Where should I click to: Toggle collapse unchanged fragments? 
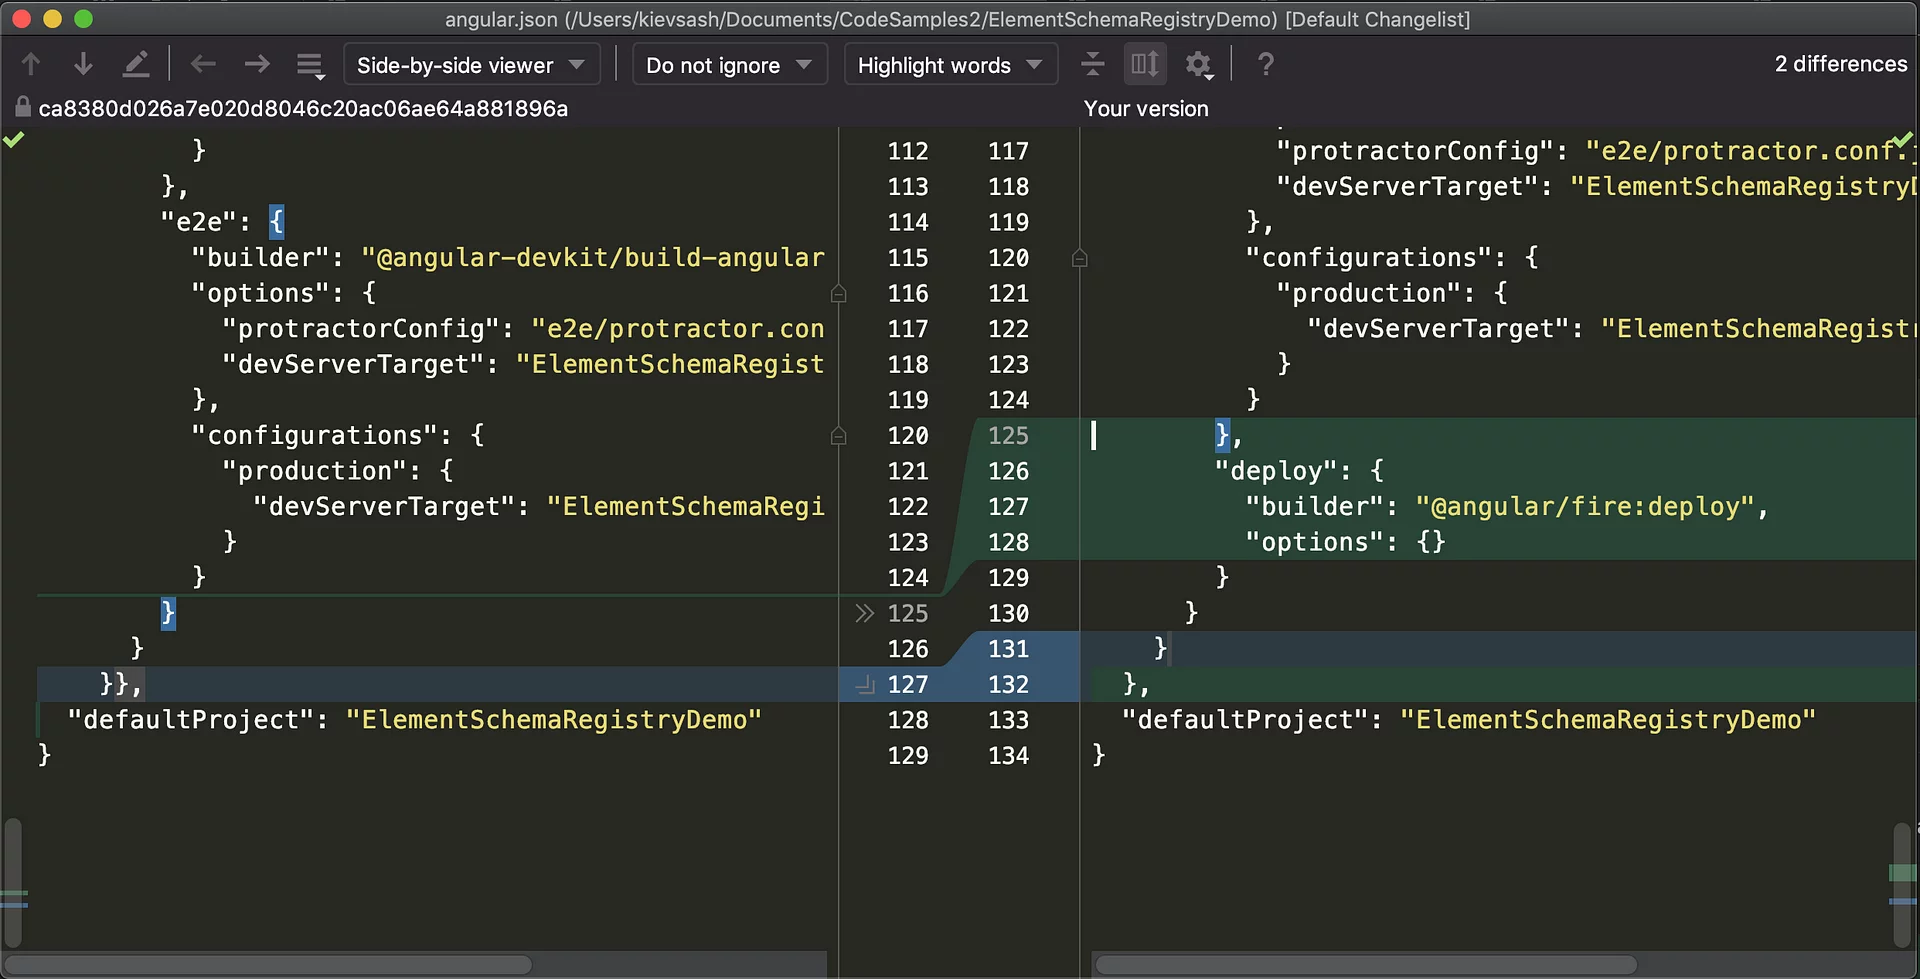[1092, 65]
